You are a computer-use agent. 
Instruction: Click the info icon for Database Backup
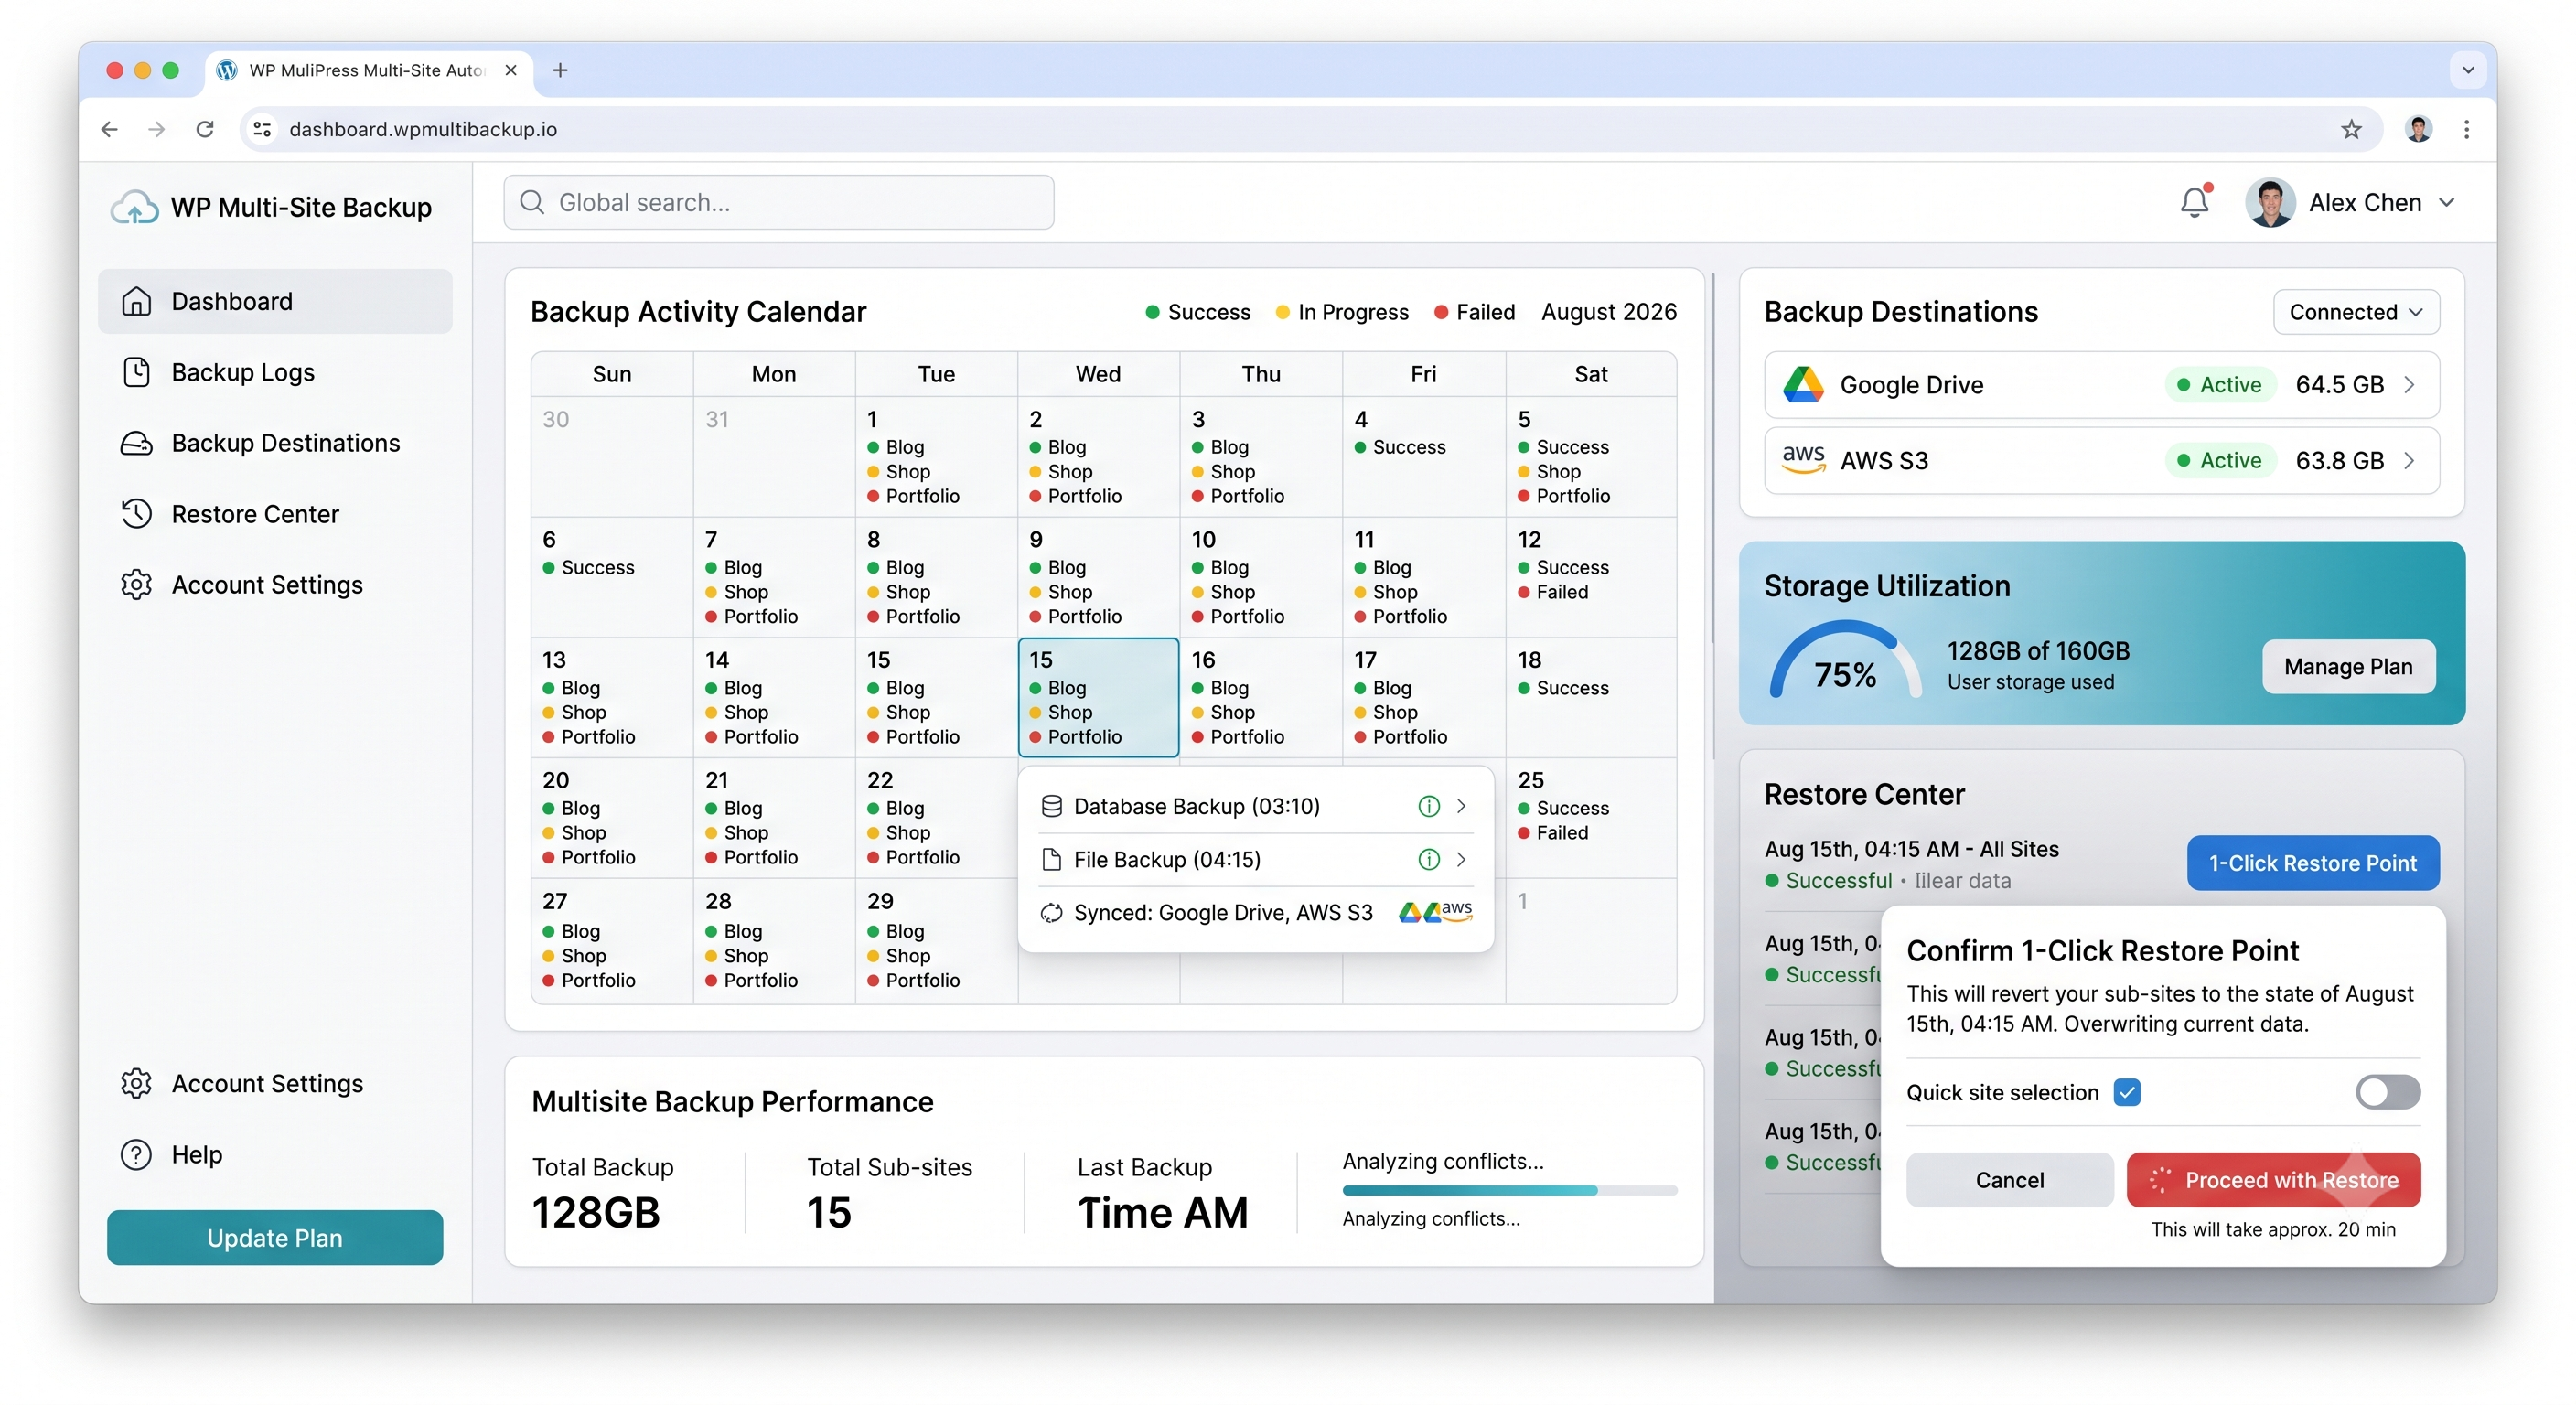pyautogui.click(x=1429, y=806)
